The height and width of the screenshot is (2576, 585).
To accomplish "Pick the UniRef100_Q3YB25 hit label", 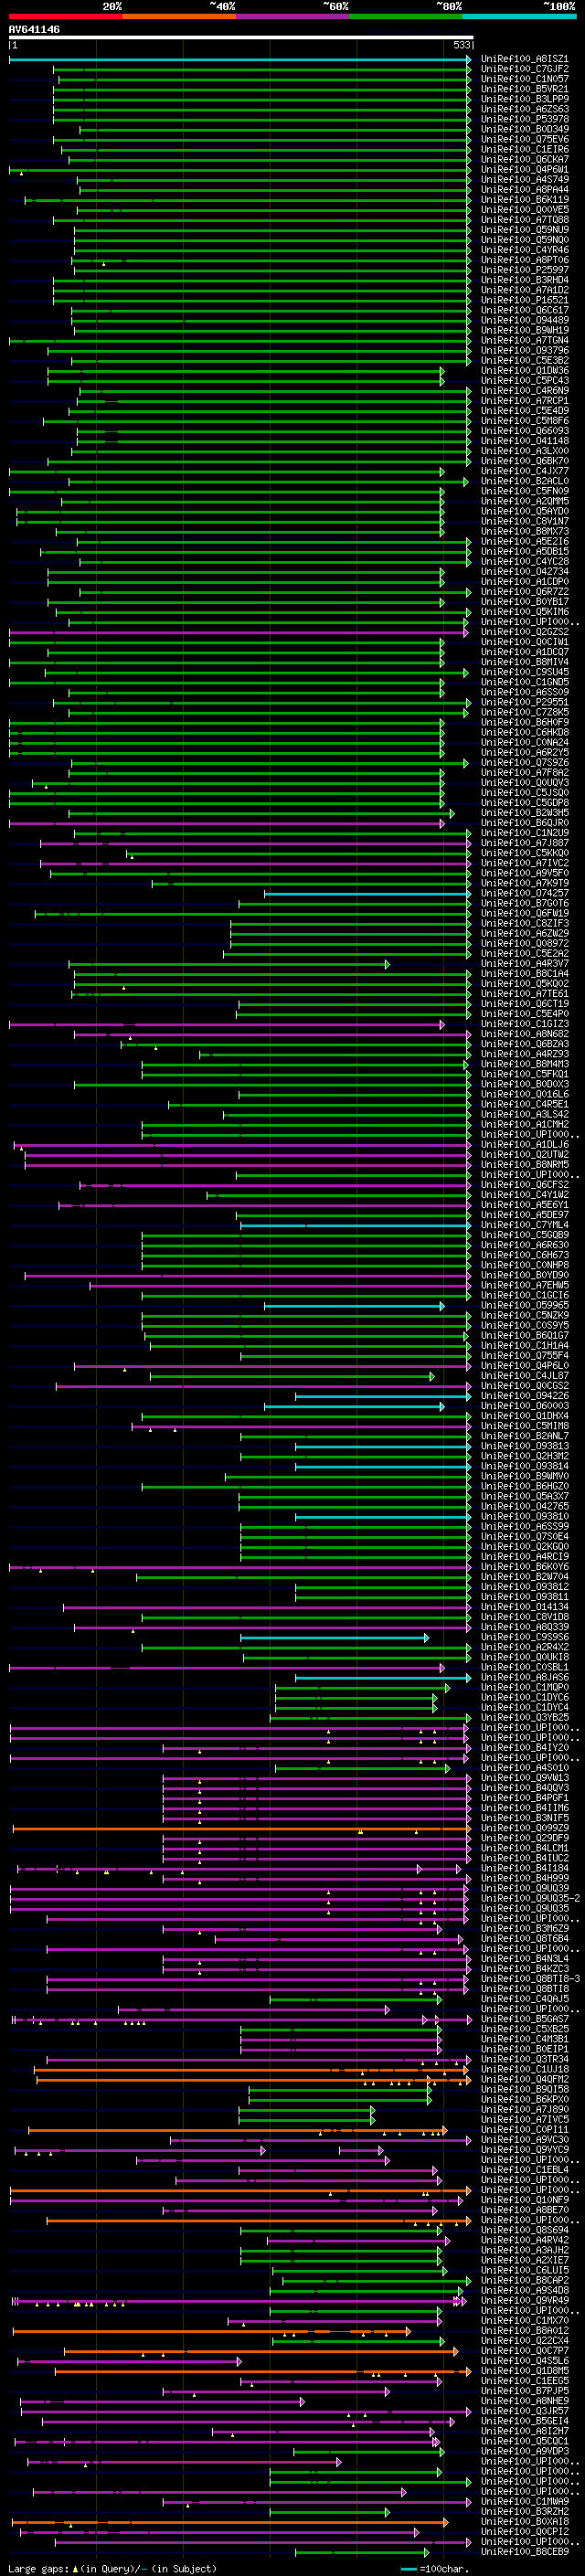I will (x=524, y=1717).
